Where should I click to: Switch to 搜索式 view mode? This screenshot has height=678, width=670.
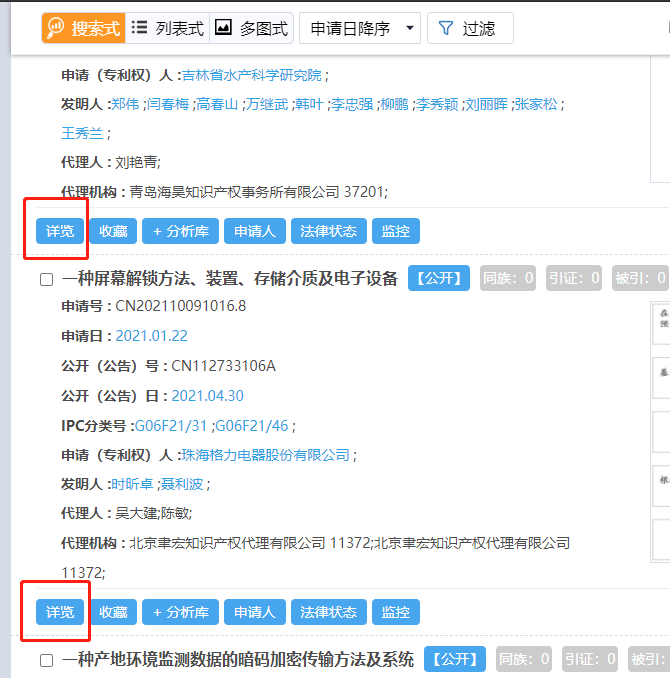coord(83,28)
